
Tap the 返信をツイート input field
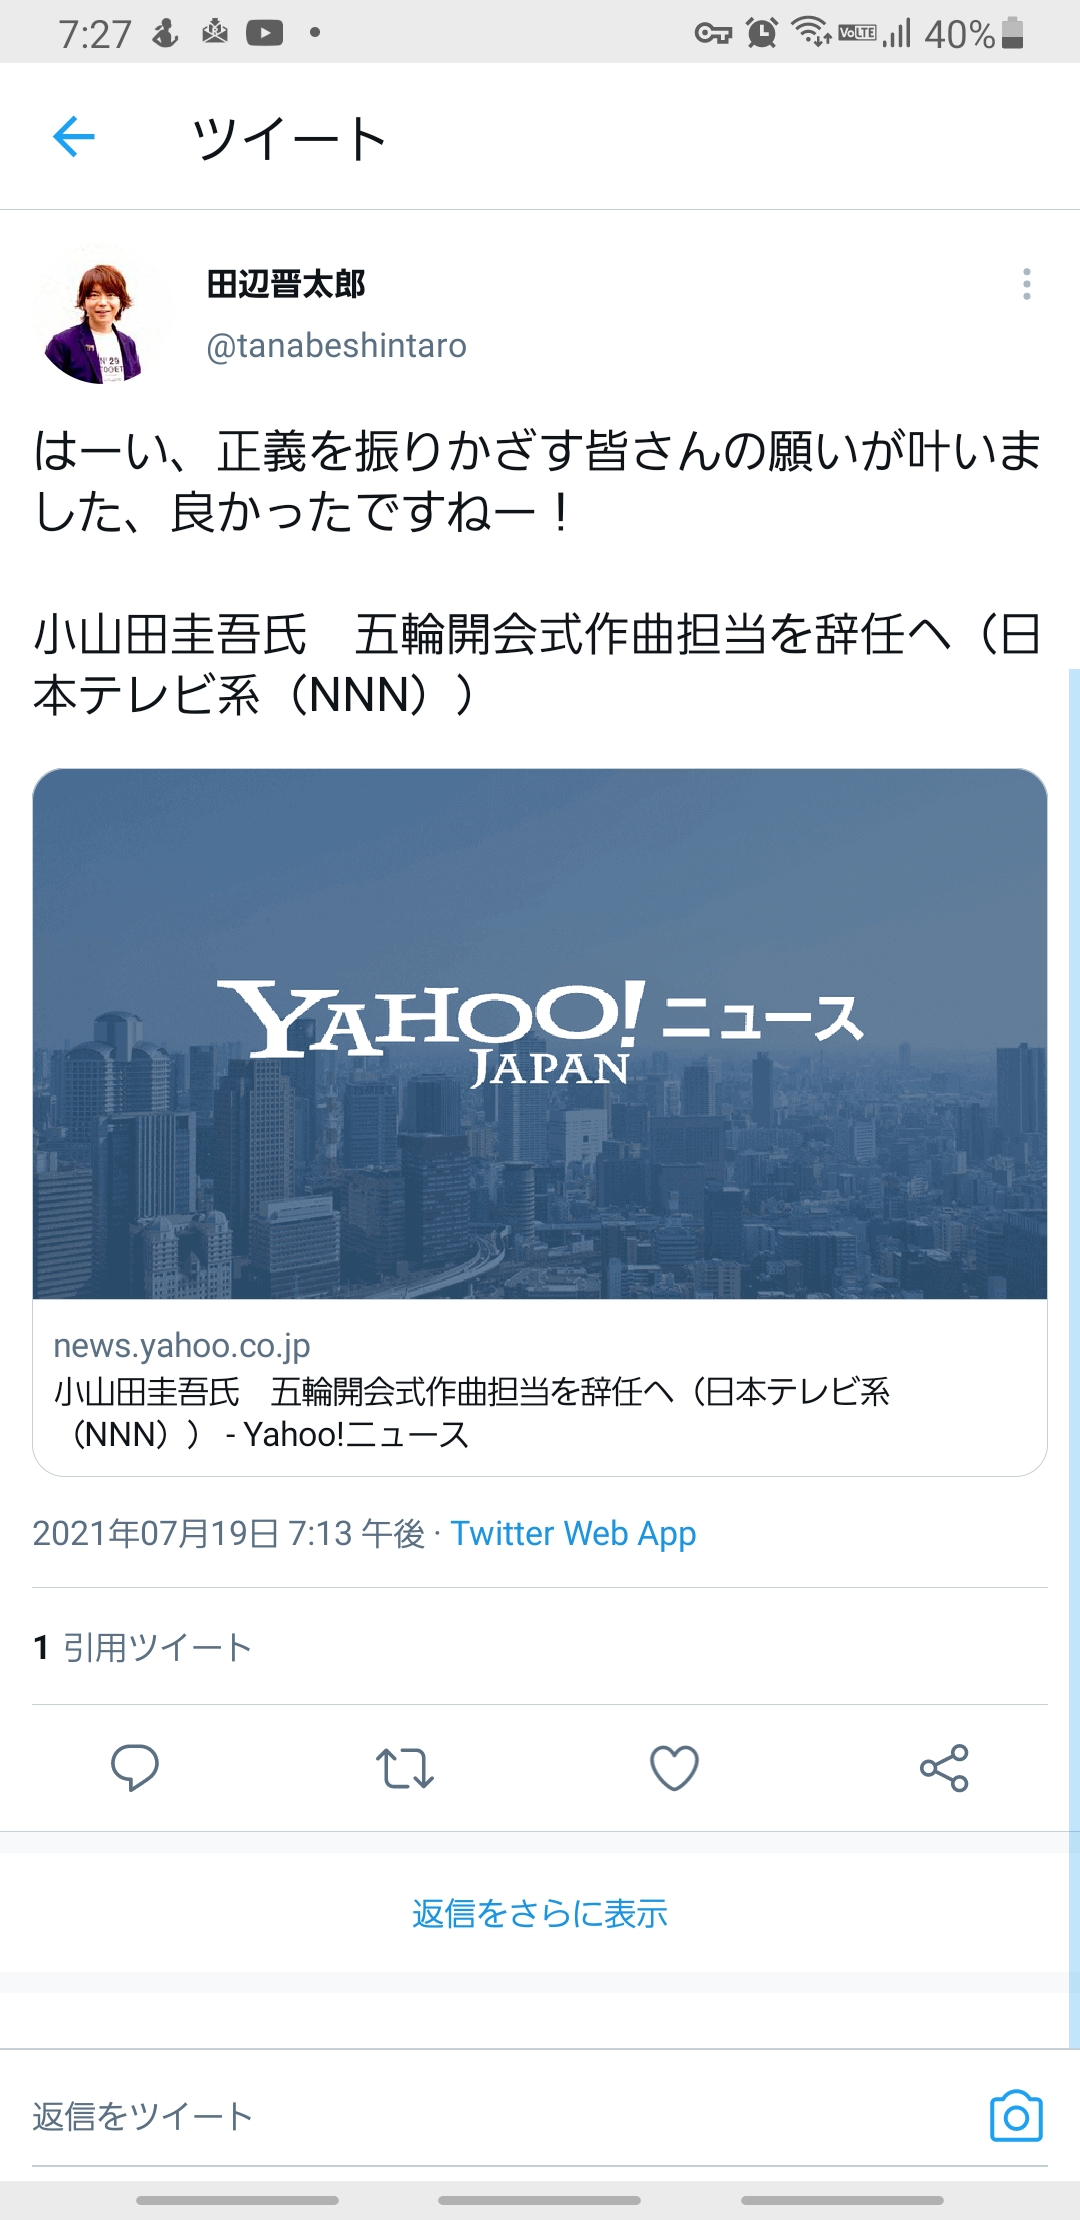click(x=500, y=2116)
